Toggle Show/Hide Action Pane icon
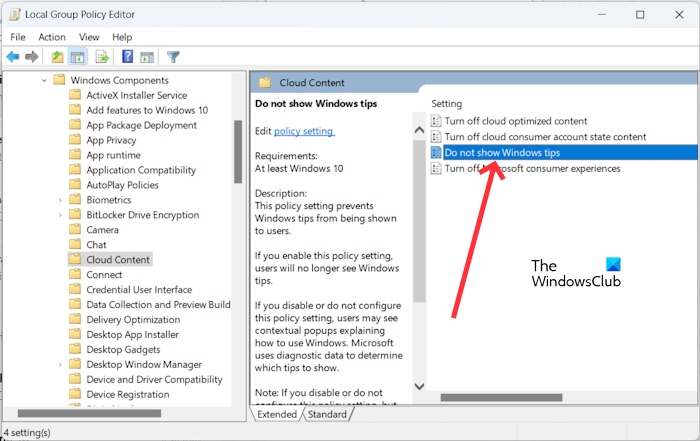 [147, 57]
